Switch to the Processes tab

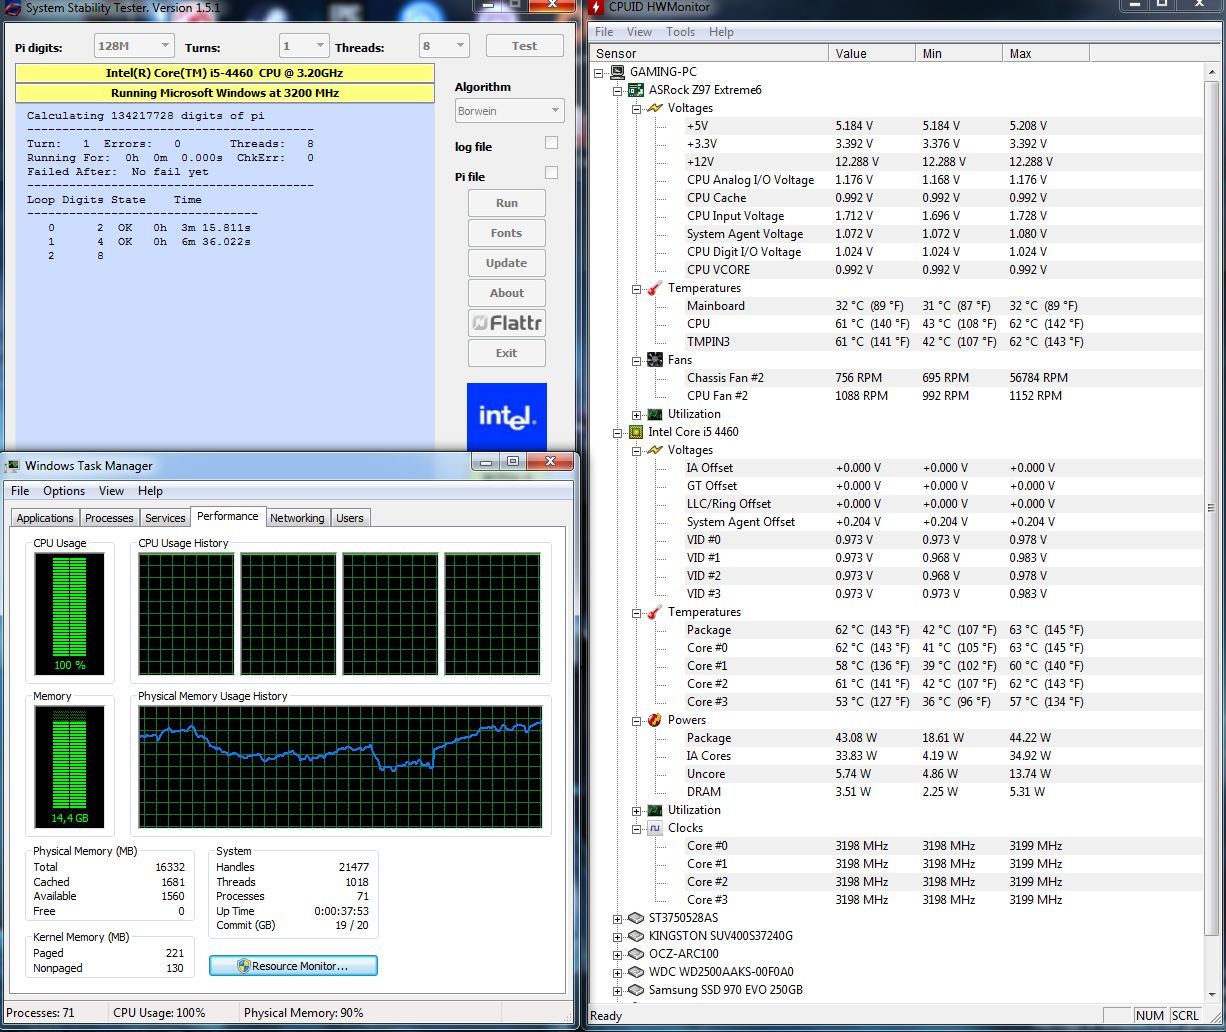[109, 518]
